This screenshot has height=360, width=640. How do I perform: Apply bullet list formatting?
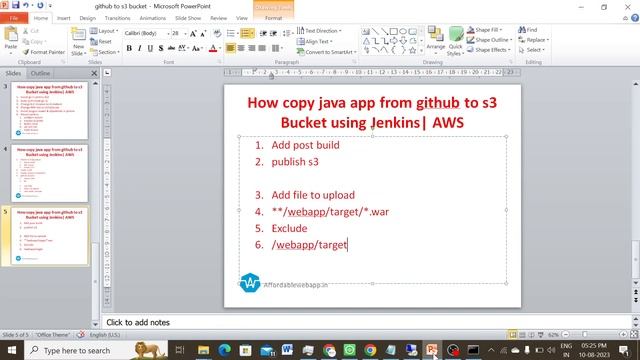(231, 33)
